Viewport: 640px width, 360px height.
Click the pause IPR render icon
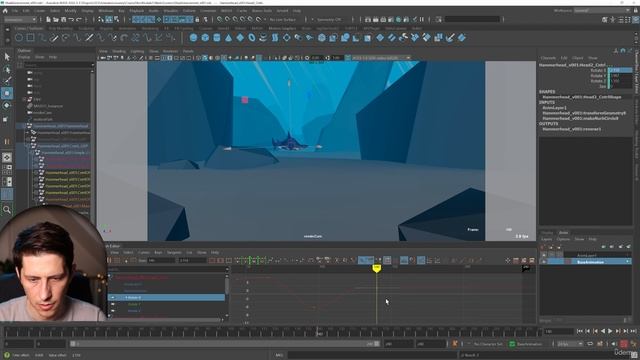coord(422,19)
